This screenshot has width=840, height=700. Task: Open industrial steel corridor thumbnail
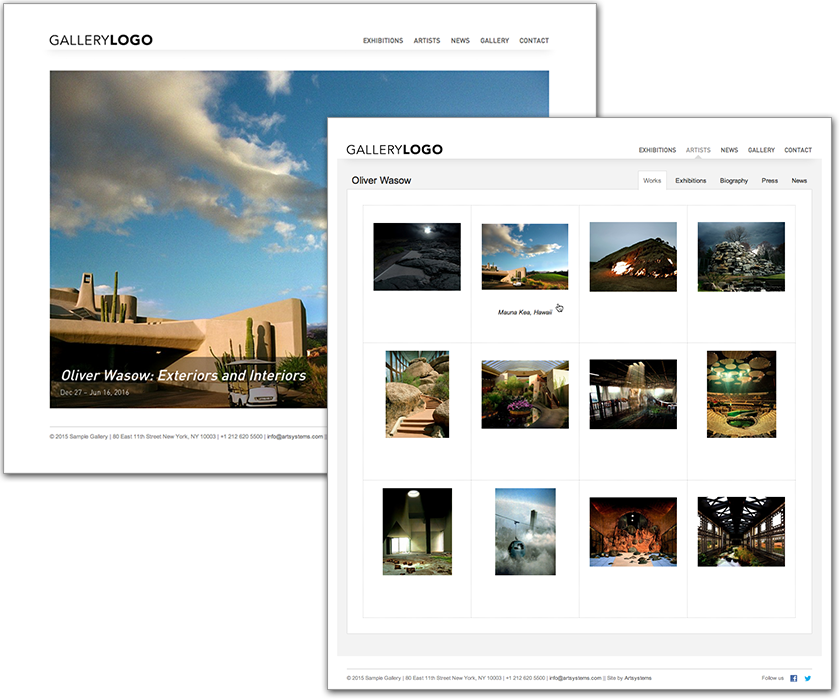tap(741, 532)
